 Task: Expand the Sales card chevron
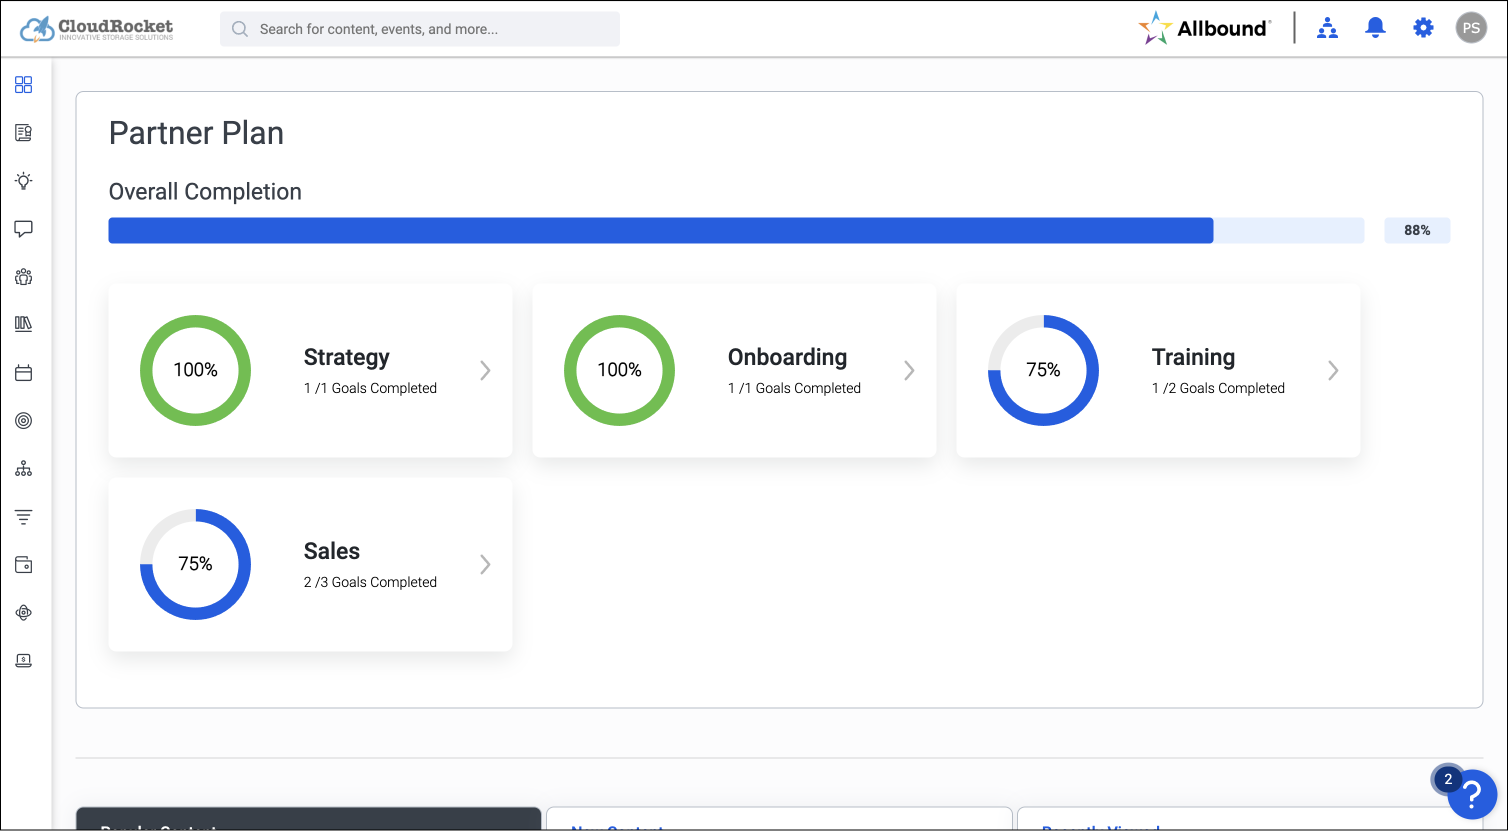click(485, 565)
